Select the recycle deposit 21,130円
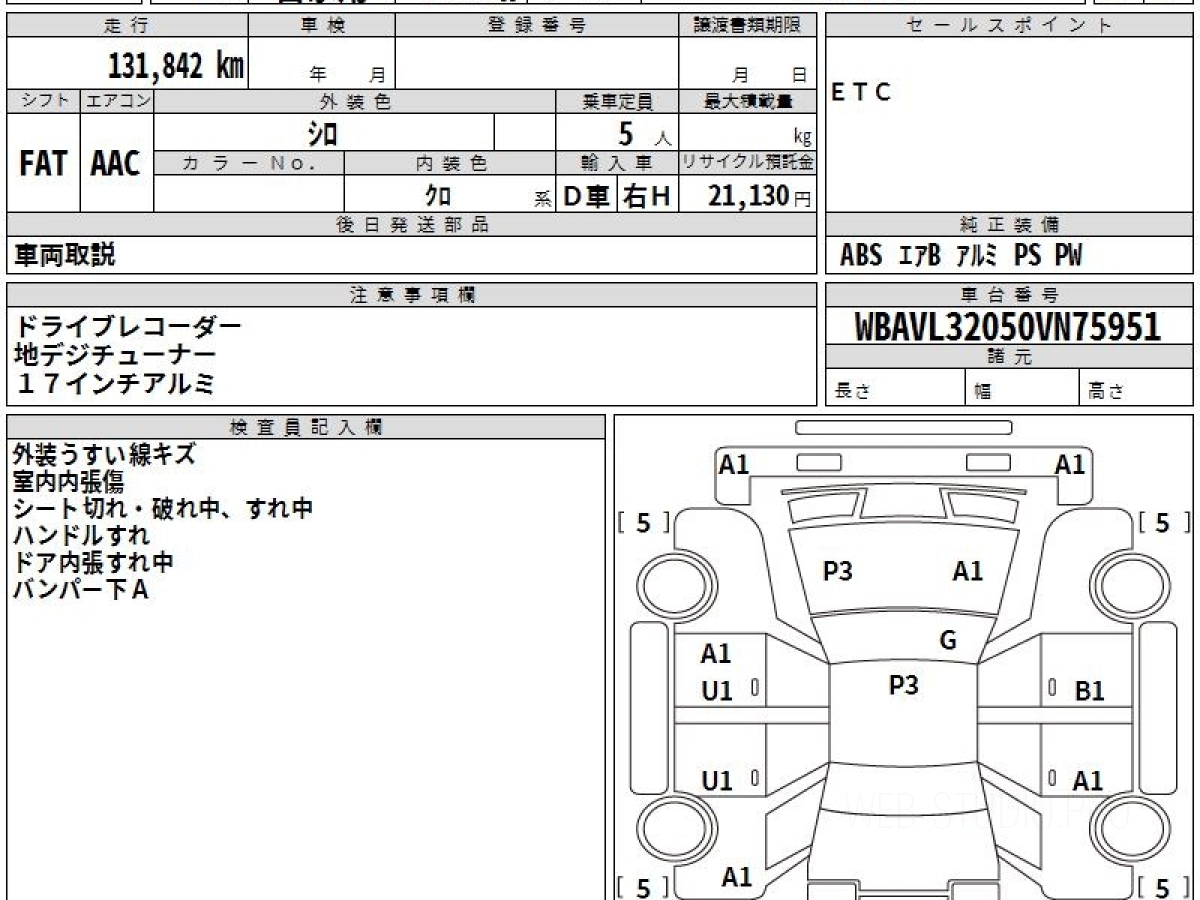 pos(760,196)
